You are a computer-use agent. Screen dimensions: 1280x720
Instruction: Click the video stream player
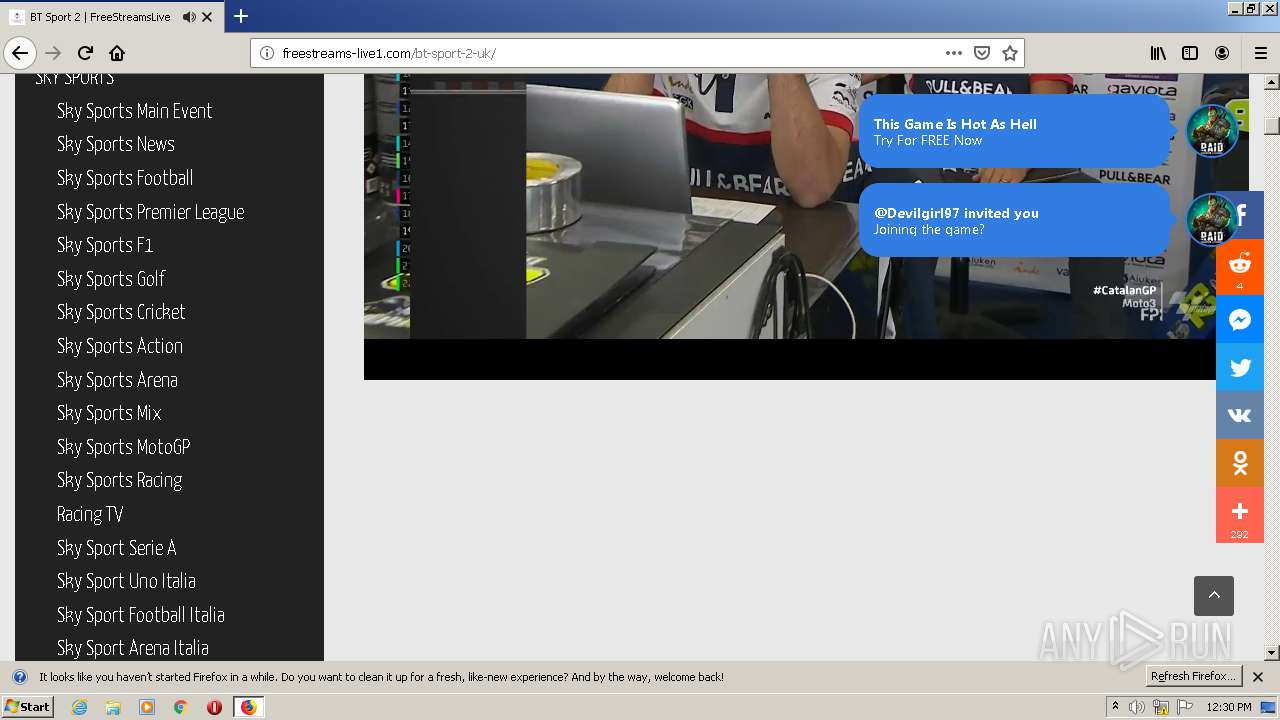tap(806, 226)
